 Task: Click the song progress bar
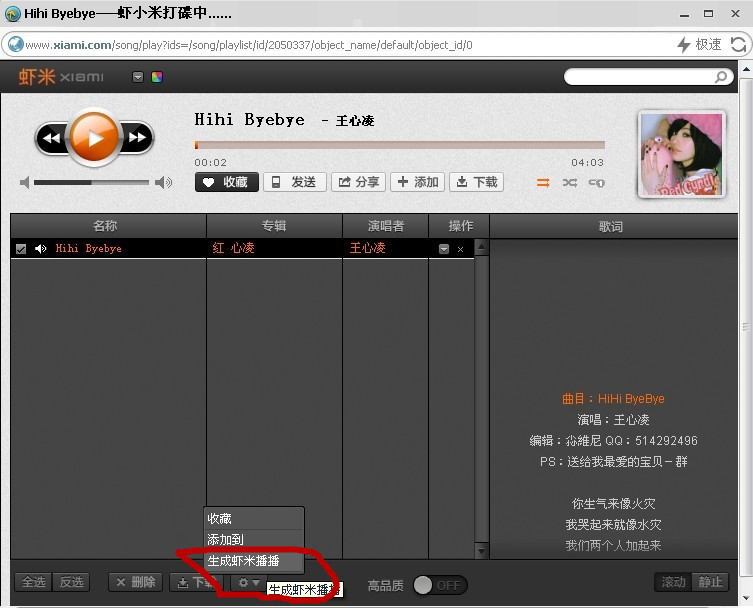400,145
